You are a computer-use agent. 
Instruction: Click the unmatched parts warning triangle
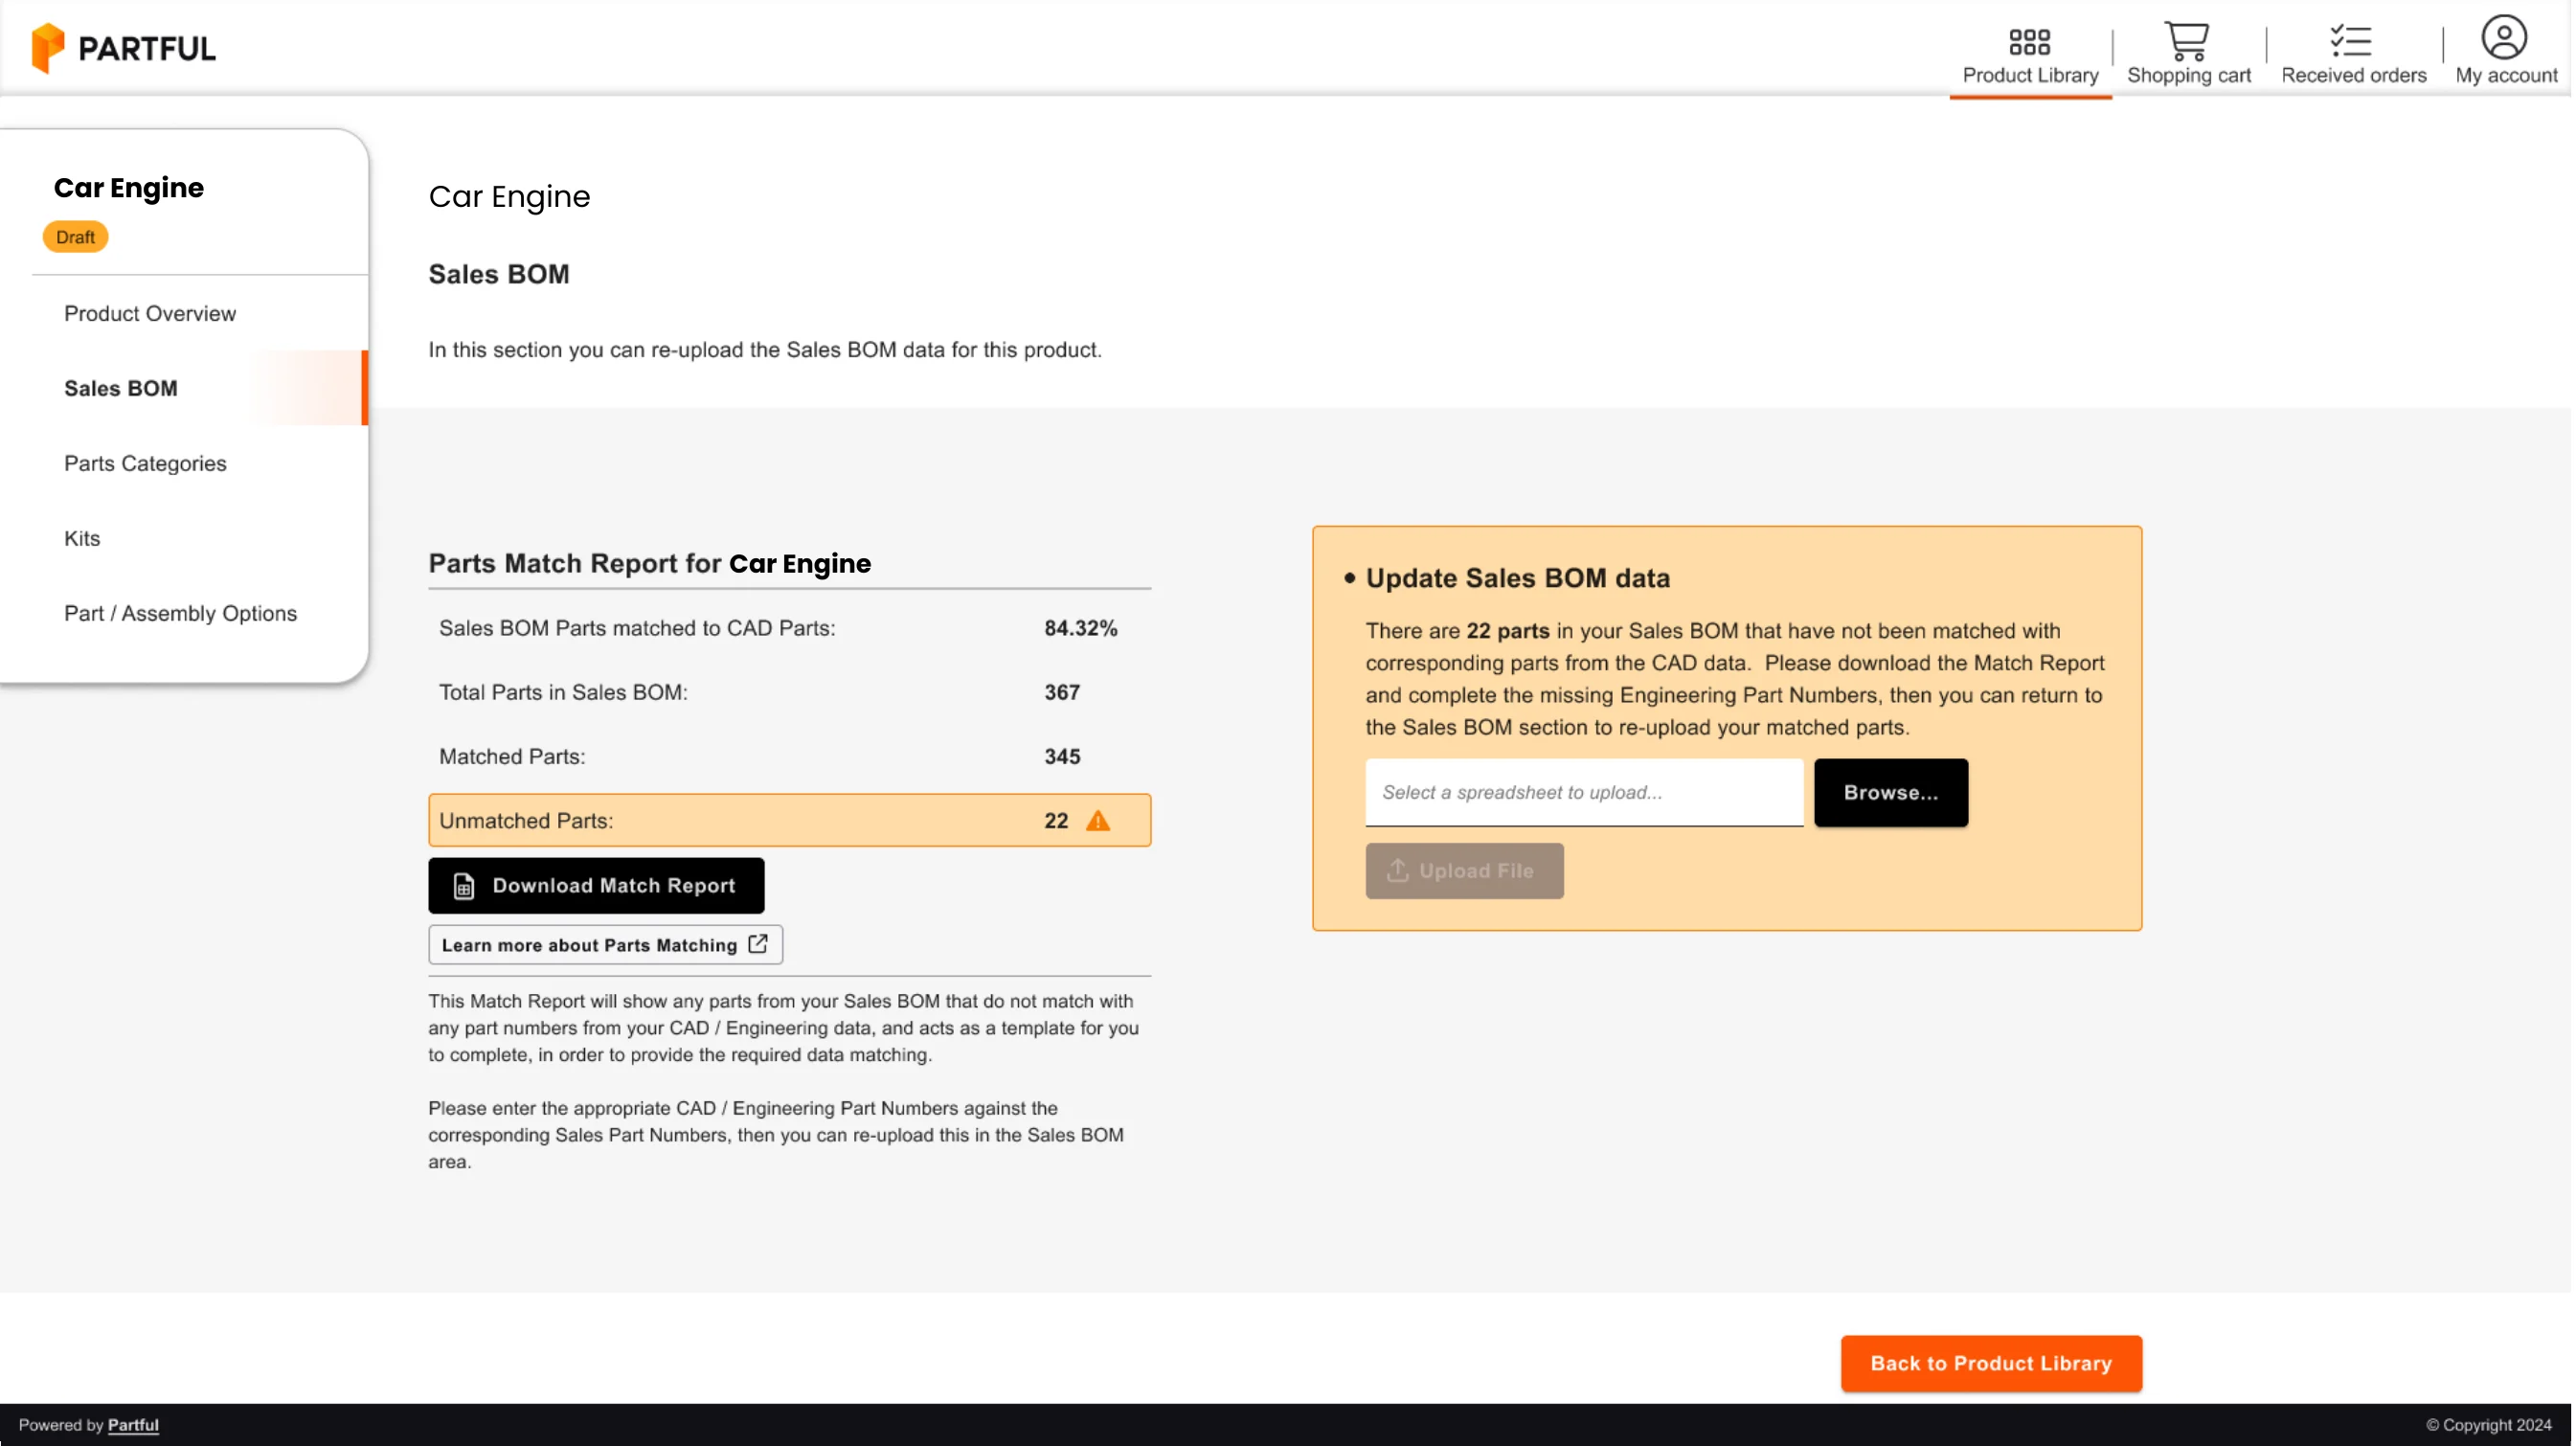pyautogui.click(x=1100, y=822)
